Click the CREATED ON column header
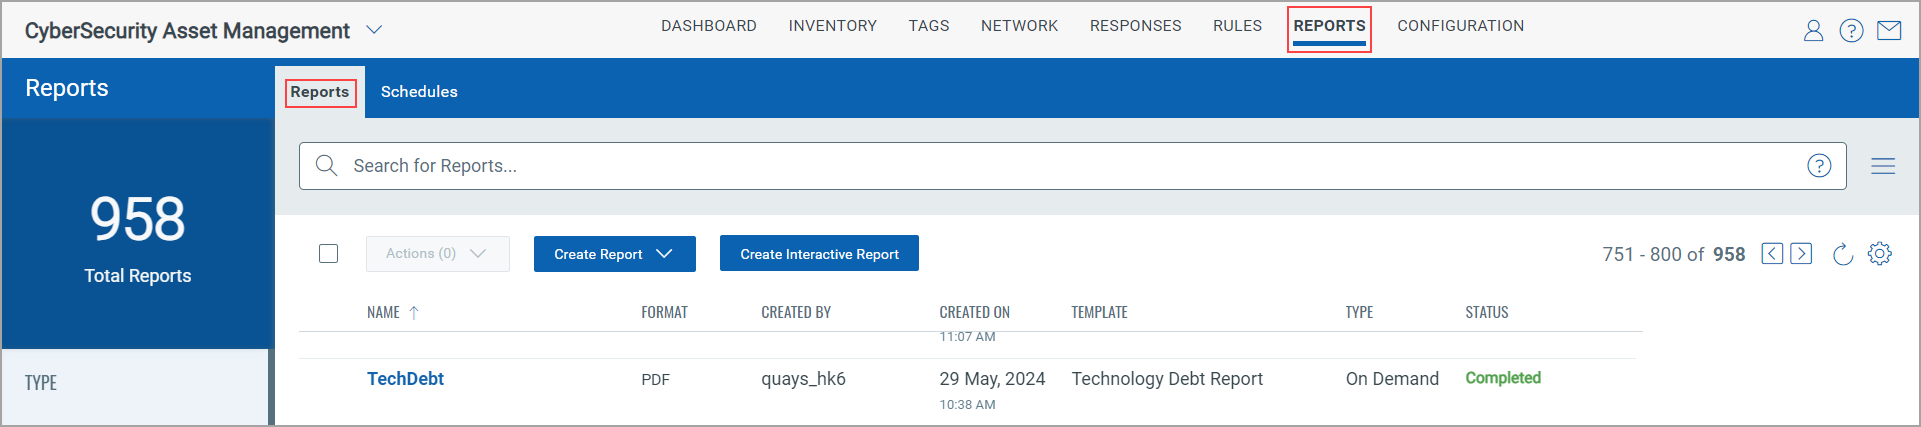Image resolution: width=1921 pixels, height=427 pixels. [975, 313]
